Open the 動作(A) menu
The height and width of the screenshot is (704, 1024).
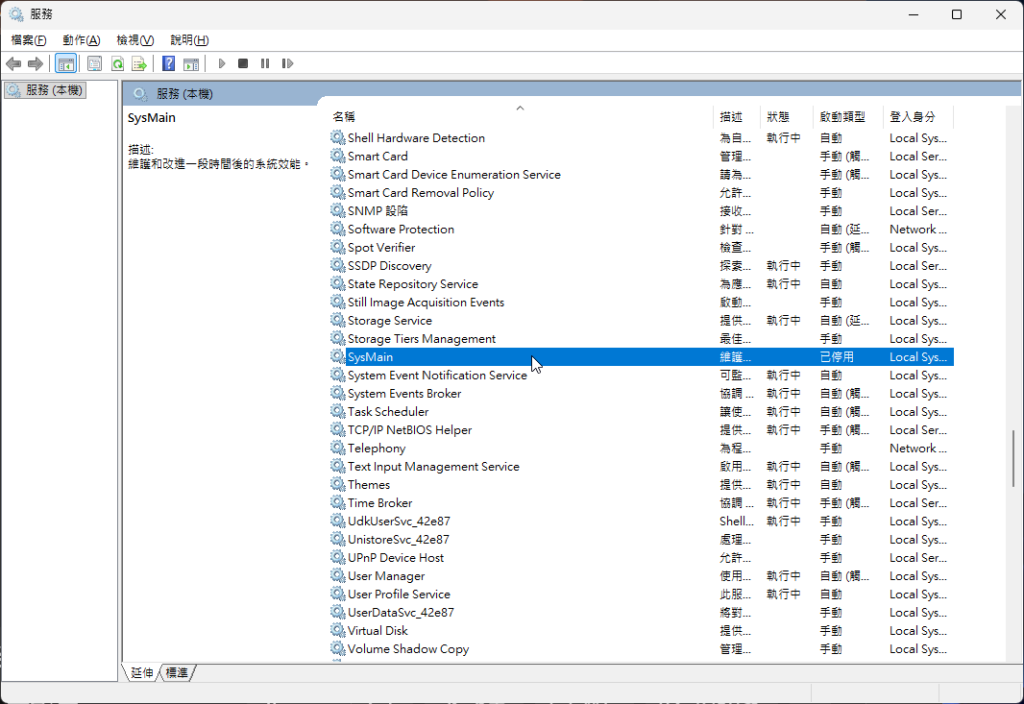(x=81, y=40)
